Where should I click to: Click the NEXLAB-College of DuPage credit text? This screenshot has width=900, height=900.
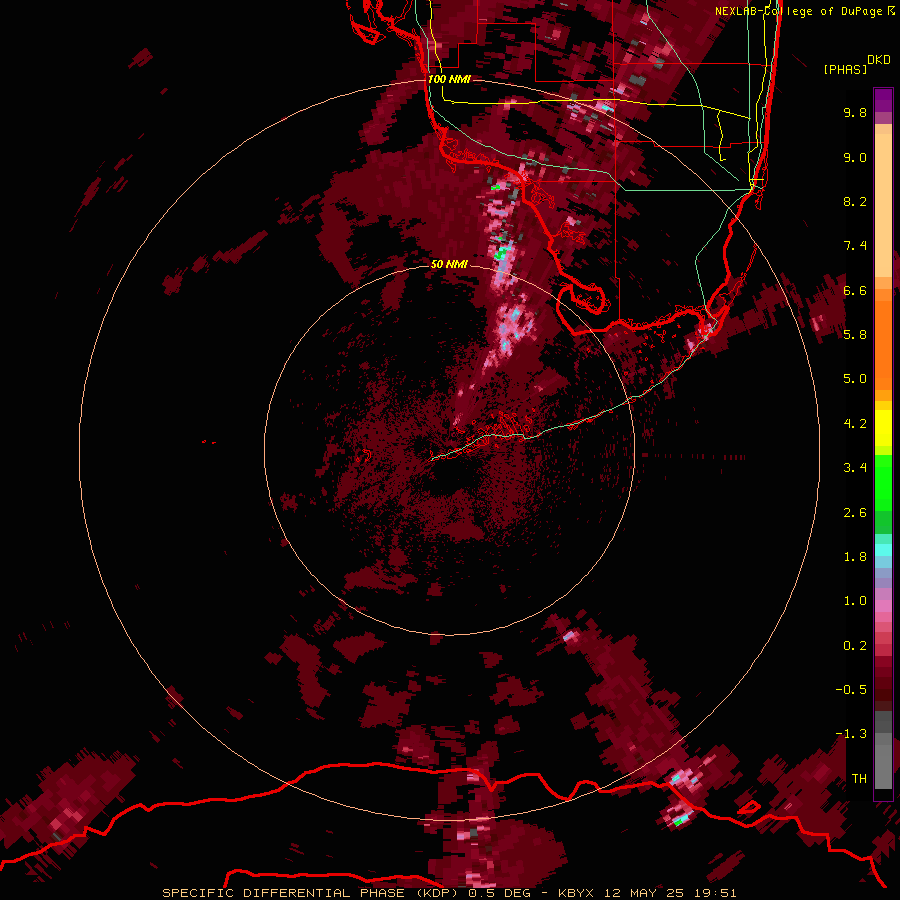[798, 11]
